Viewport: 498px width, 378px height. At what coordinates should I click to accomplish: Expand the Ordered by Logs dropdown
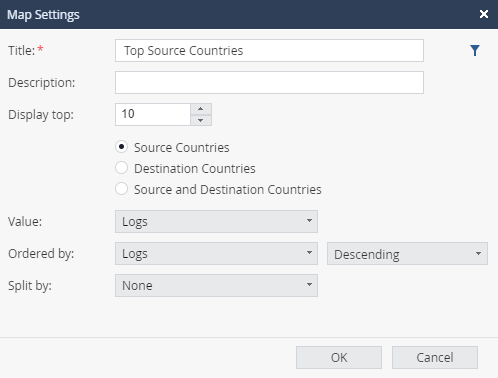216,253
